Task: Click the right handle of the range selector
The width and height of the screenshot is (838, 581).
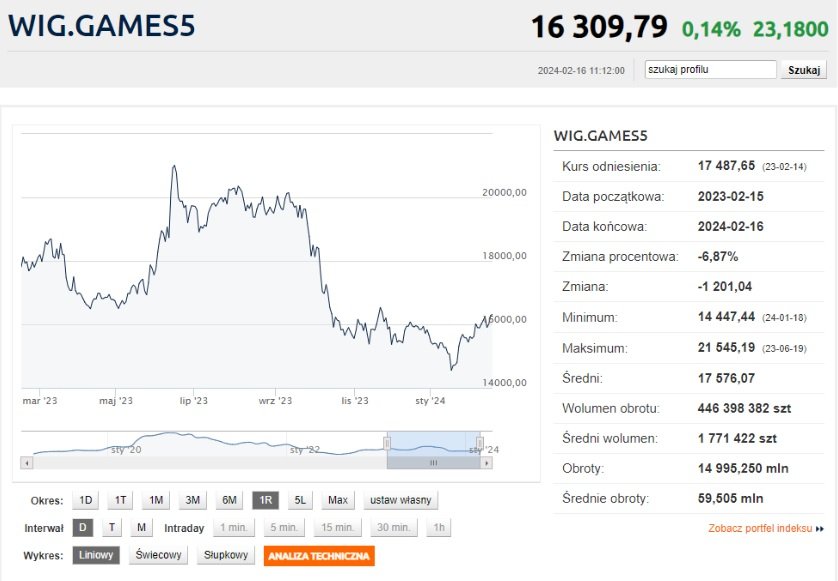Action: tap(480, 442)
